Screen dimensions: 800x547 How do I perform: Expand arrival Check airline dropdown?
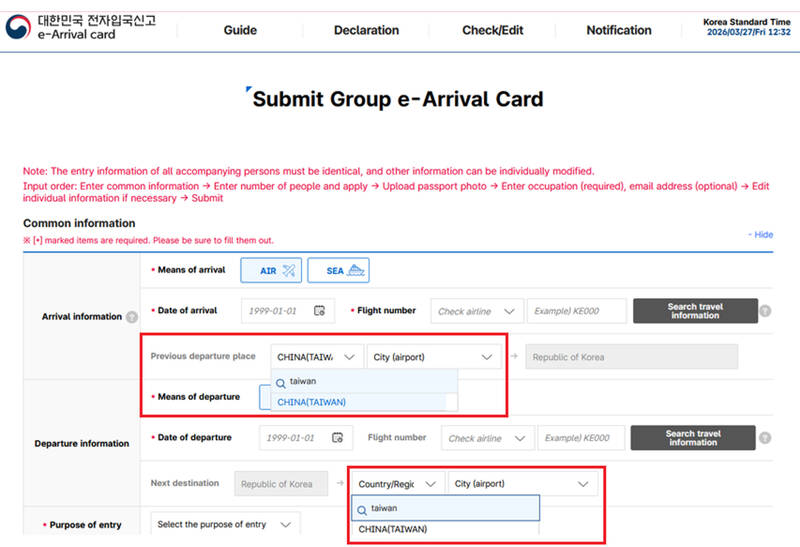click(477, 311)
